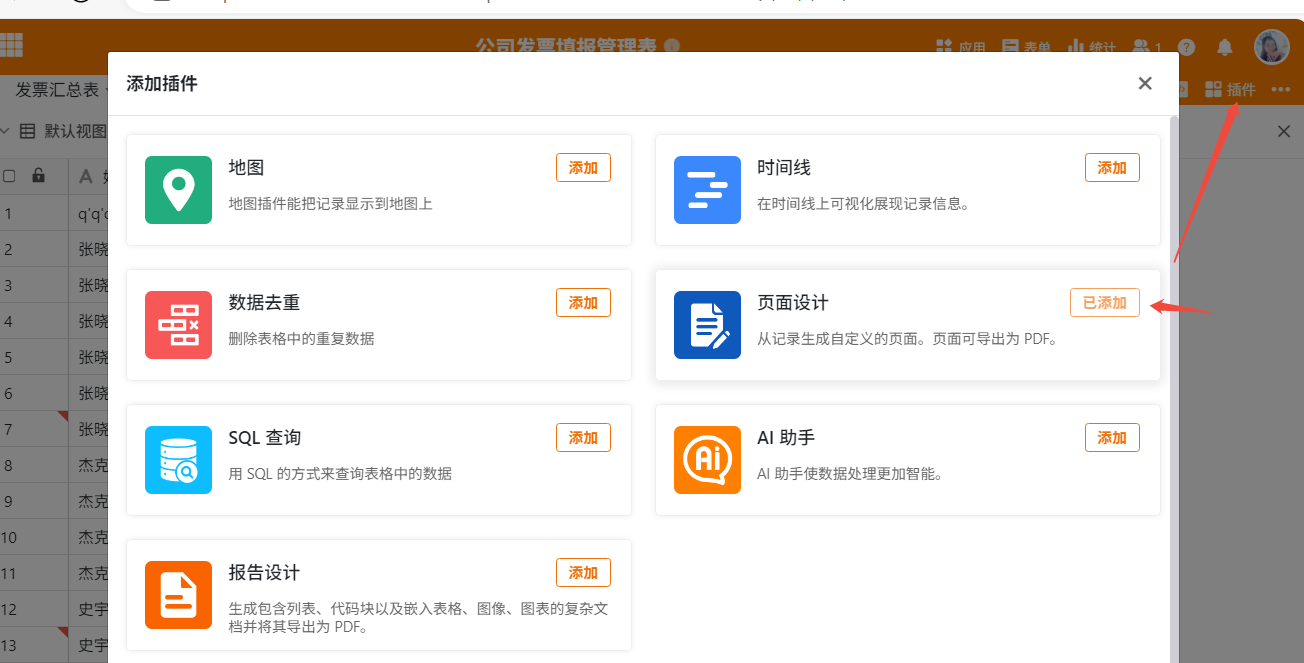Click the AI assistant orange icon
Image resolution: width=1304 pixels, height=663 pixels.
click(707, 460)
